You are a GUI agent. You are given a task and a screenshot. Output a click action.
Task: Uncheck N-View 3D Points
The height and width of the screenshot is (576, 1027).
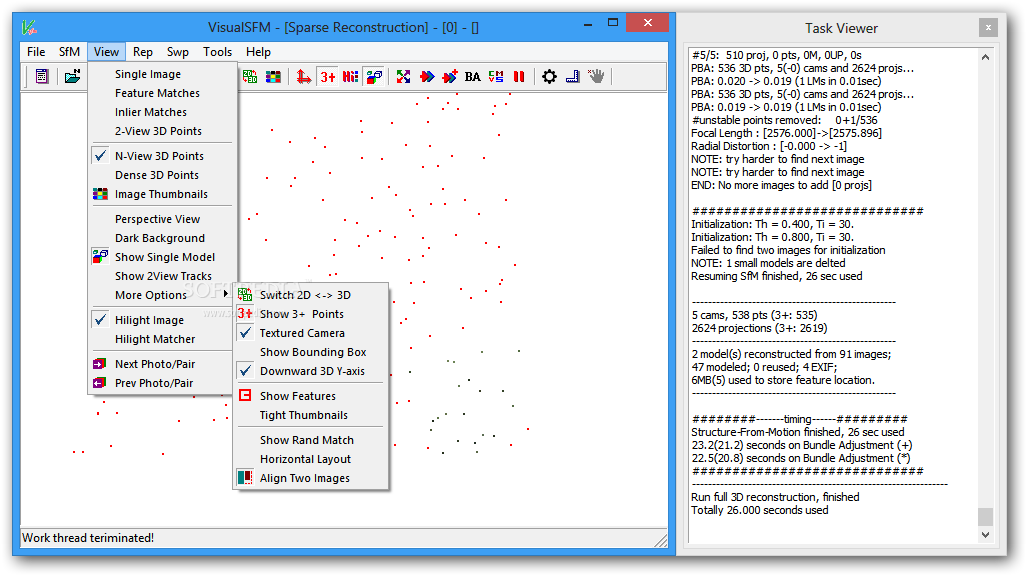coord(160,156)
